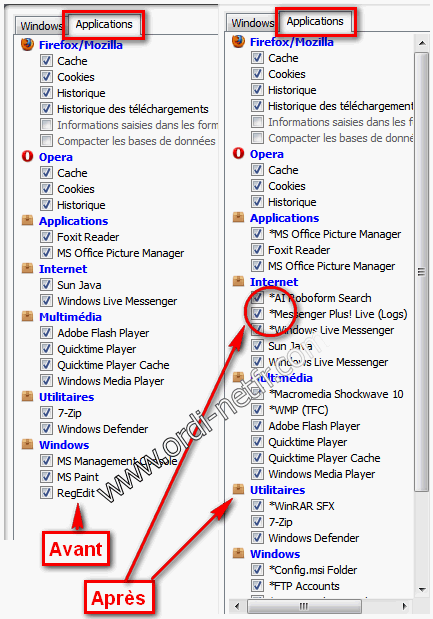This screenshot has height=619, width=433.
Task: Click the Windows box icon in Avant list
Action: pyautogui.click(x=27, y=444)
